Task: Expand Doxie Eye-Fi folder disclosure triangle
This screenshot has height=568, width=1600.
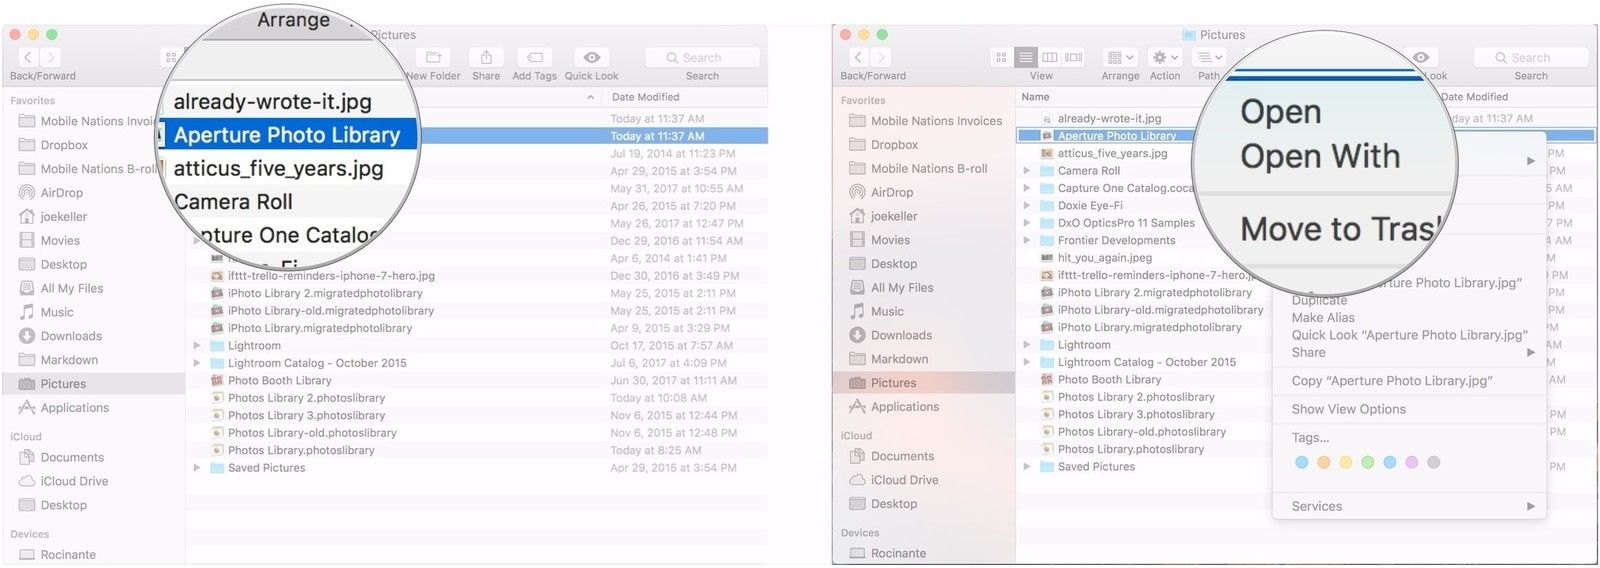Action: coord(1027,206)
